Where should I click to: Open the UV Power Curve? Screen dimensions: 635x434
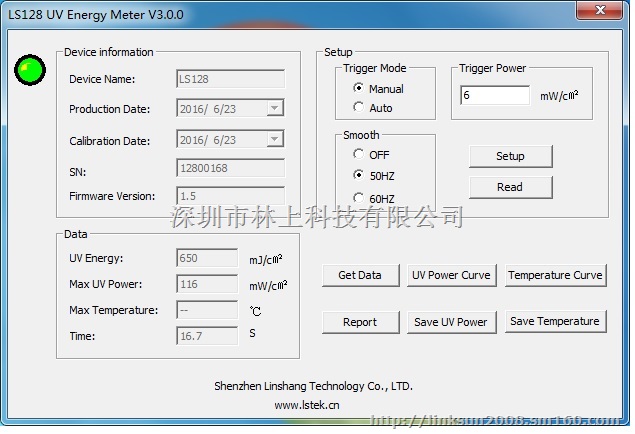(451, 275)
